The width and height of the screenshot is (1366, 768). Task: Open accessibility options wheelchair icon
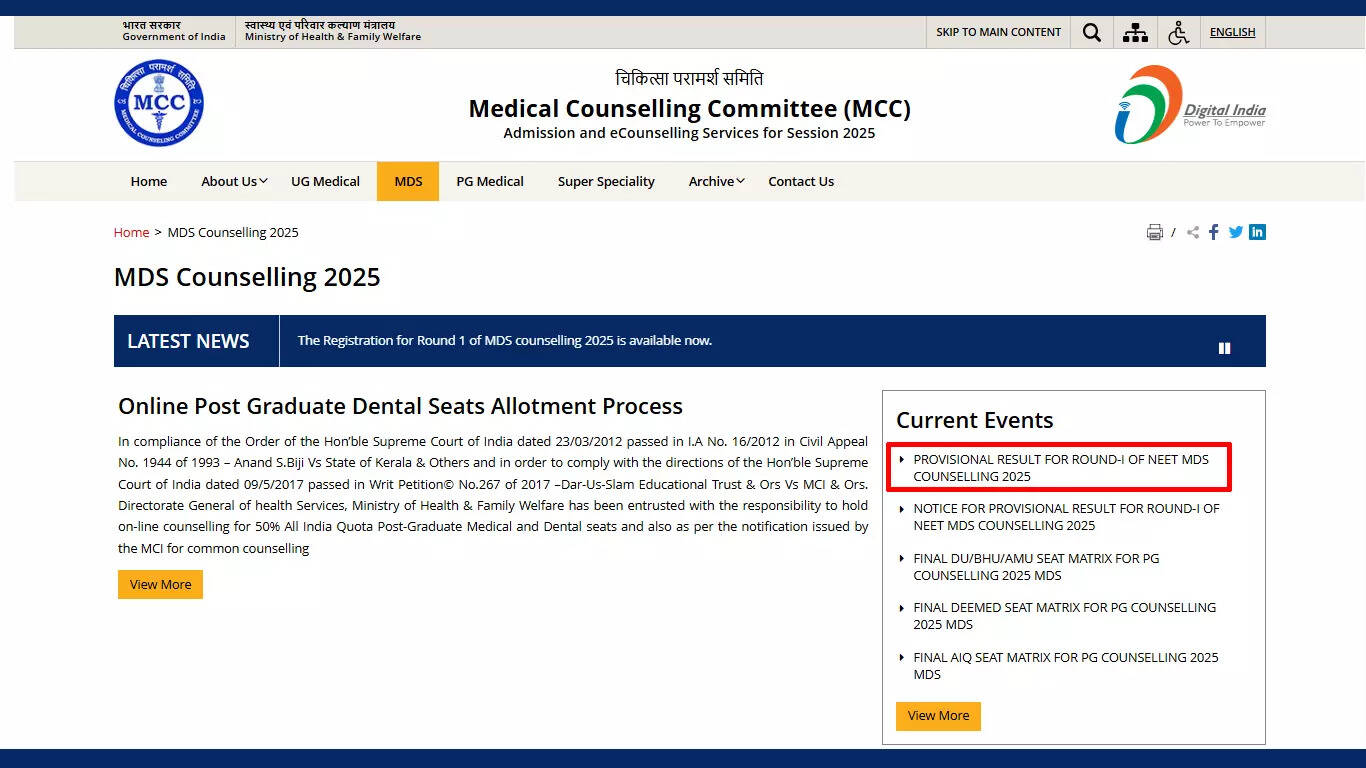pyautogui.click(x=1179, y=32)
